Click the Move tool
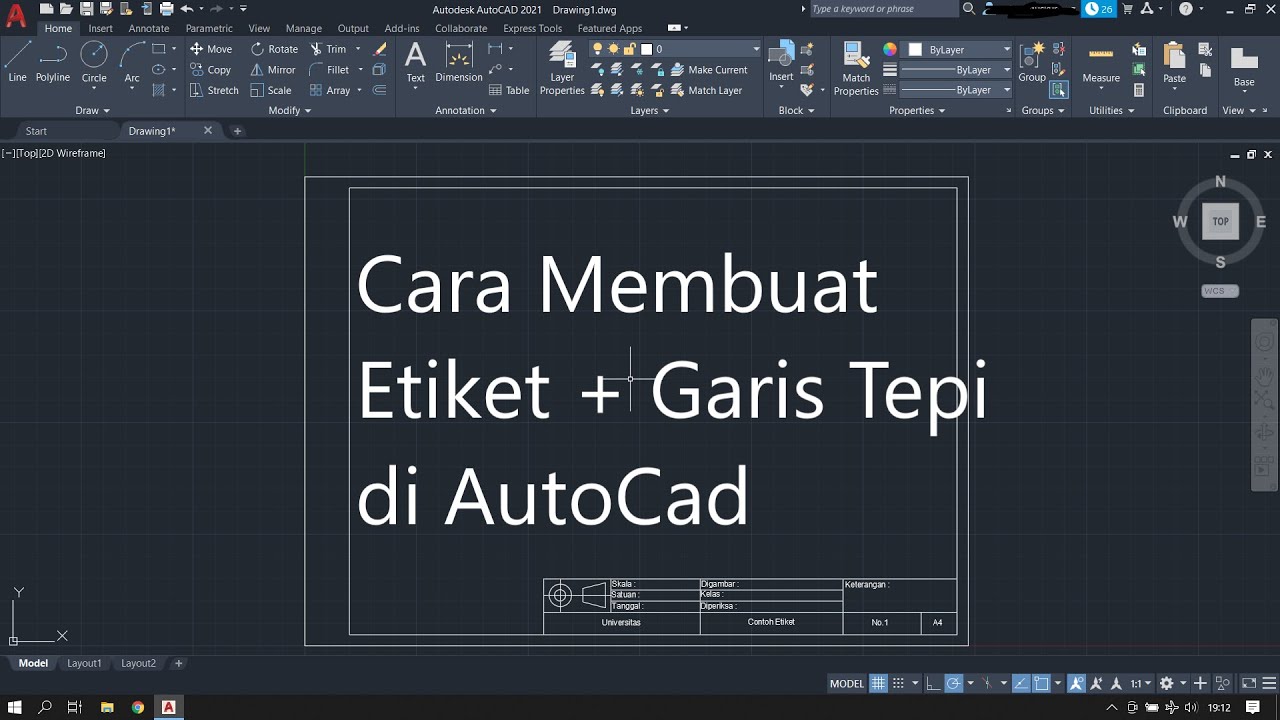Screen dimensions: 1280x720 (211, 49)
